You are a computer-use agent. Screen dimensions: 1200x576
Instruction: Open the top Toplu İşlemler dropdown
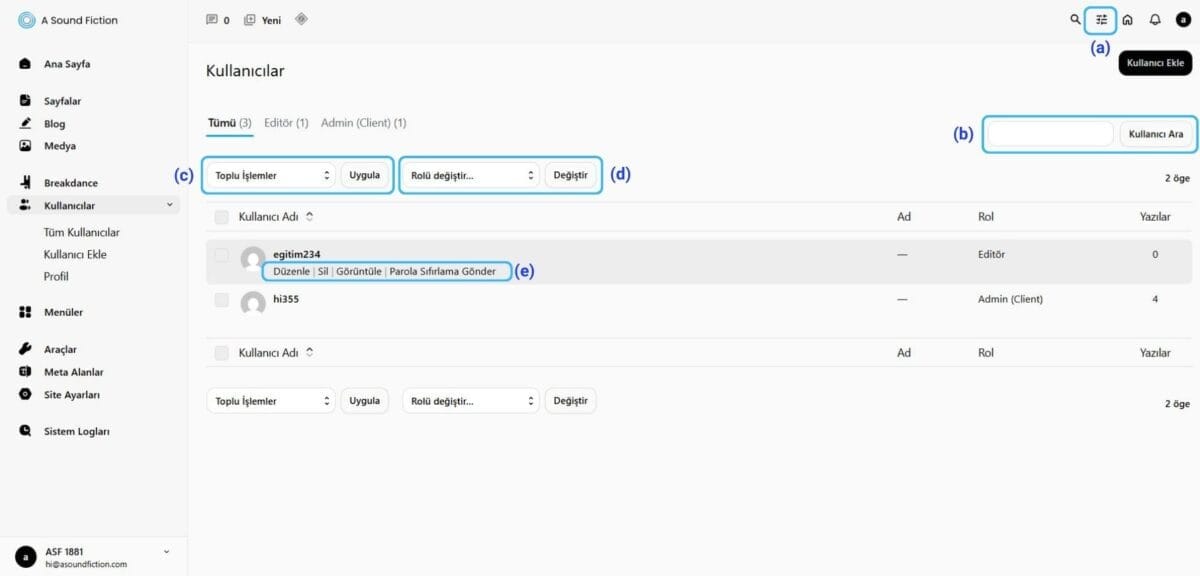[x=272, y=175]
